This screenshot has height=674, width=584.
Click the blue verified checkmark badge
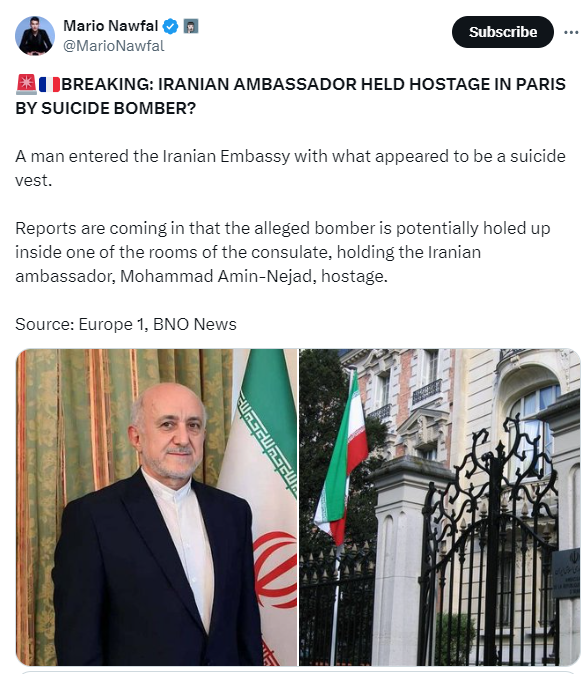(x=171, y=27)
